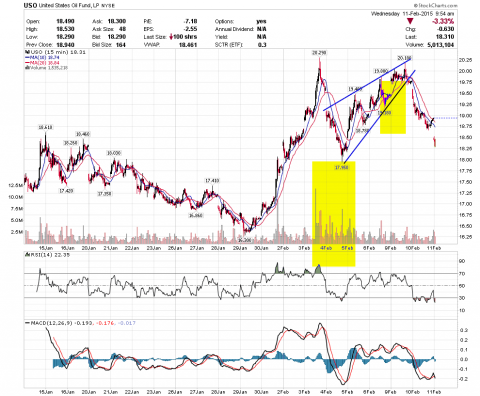The height and width of the screenshot is (396, 480).
Task: Click the red down-triangle next to -3.33%
Action: [x=410, y=21]
